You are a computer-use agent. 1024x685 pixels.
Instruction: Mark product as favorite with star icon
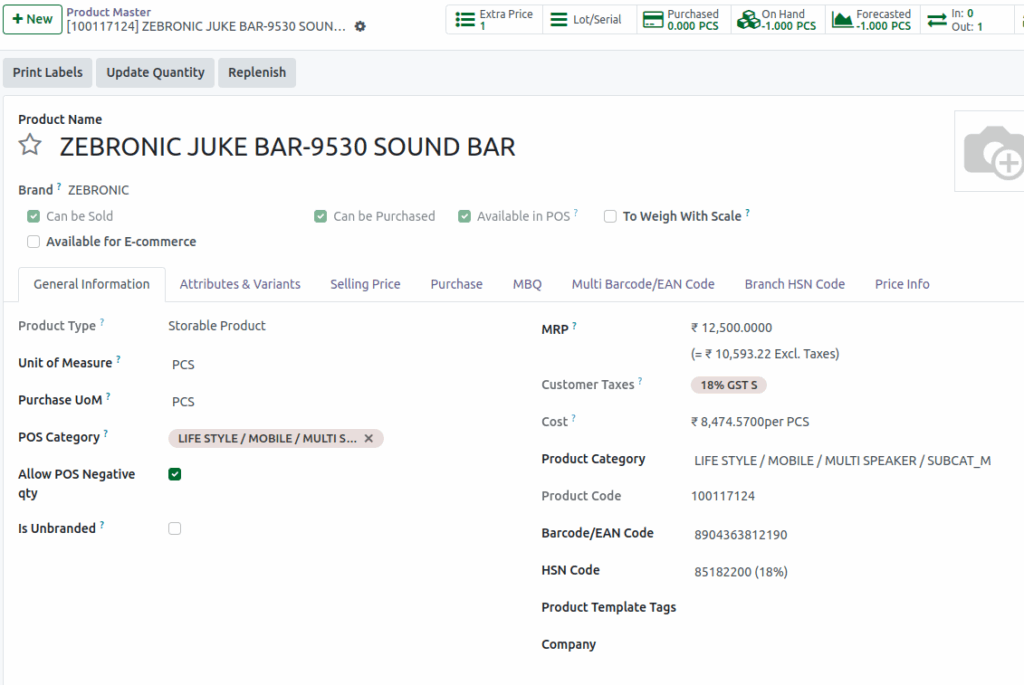coord(29,144)
